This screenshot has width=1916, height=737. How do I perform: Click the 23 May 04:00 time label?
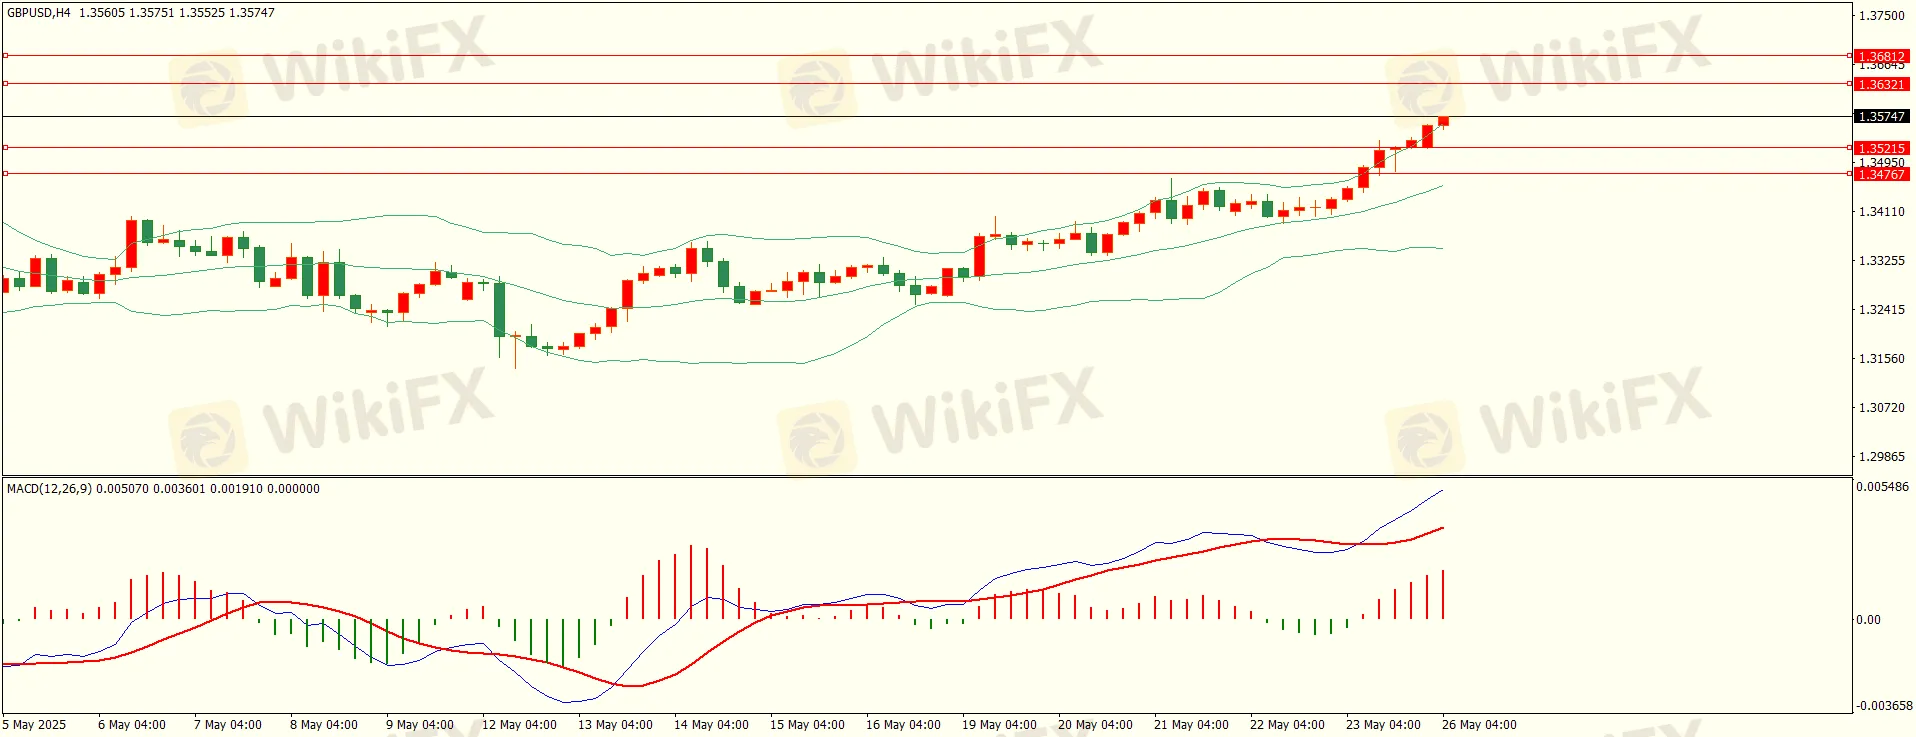pos(1383,725)
